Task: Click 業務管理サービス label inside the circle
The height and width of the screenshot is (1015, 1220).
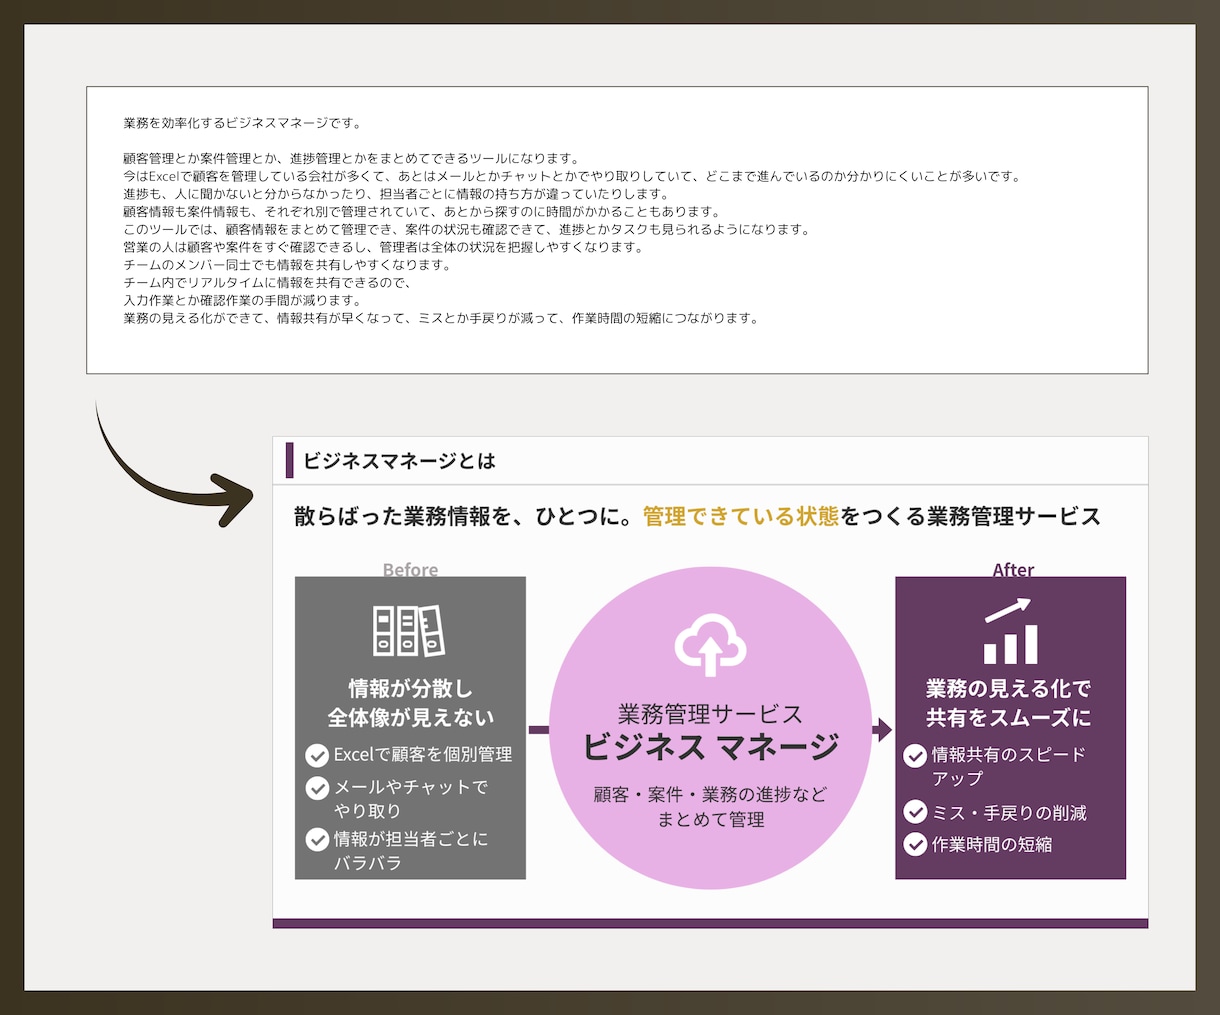Action: pos(710,714)
